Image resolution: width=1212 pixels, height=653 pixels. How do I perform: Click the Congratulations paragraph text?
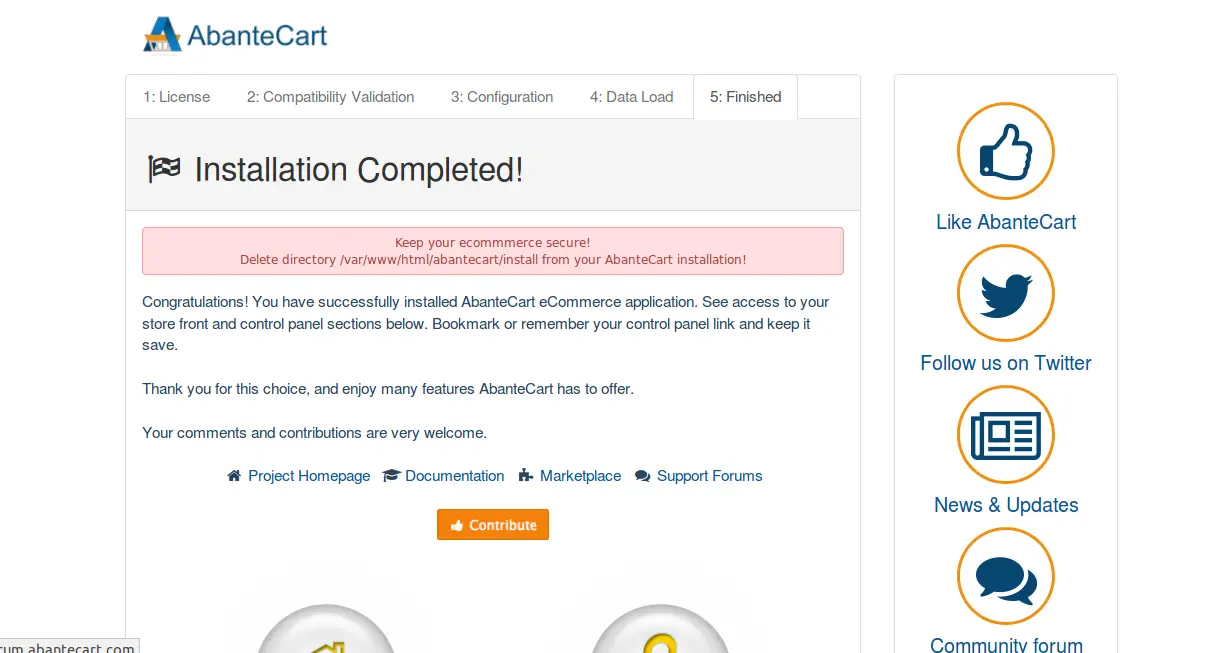486,323
